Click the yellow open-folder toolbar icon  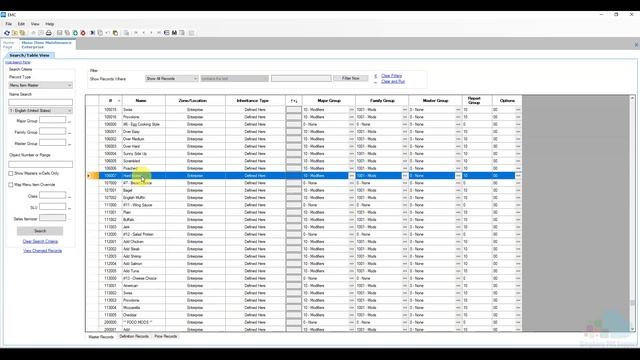[x=15, y=33]
